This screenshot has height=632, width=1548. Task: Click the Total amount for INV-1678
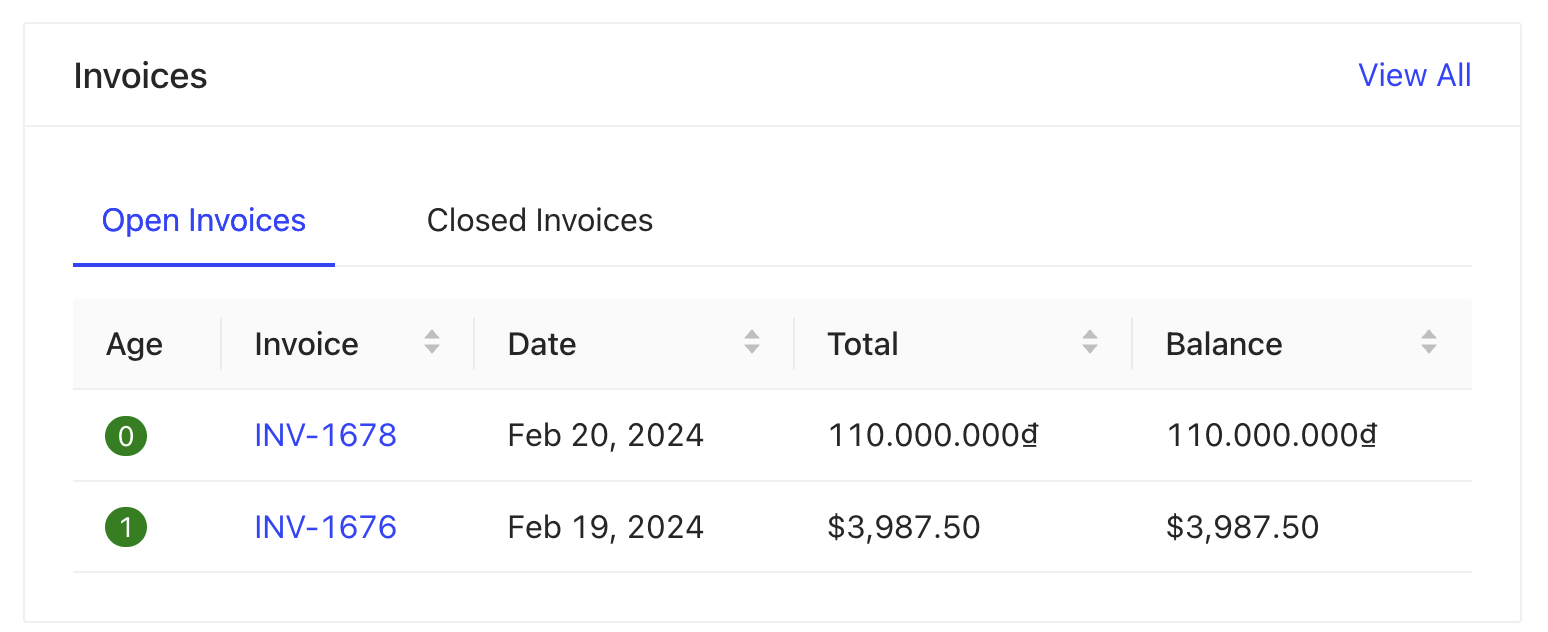932,435
